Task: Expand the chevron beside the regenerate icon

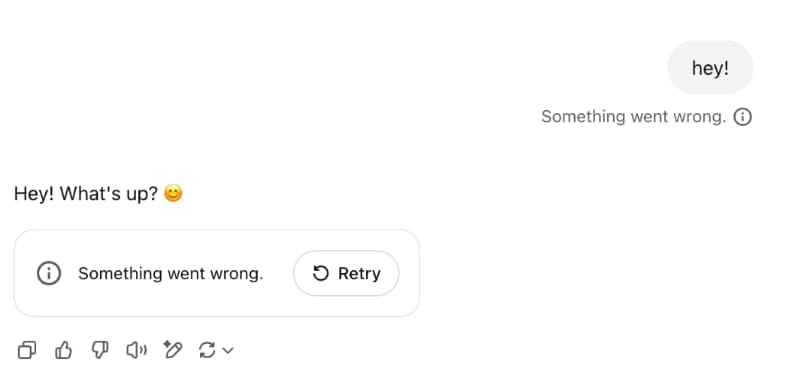Action: tap(228, 351)
